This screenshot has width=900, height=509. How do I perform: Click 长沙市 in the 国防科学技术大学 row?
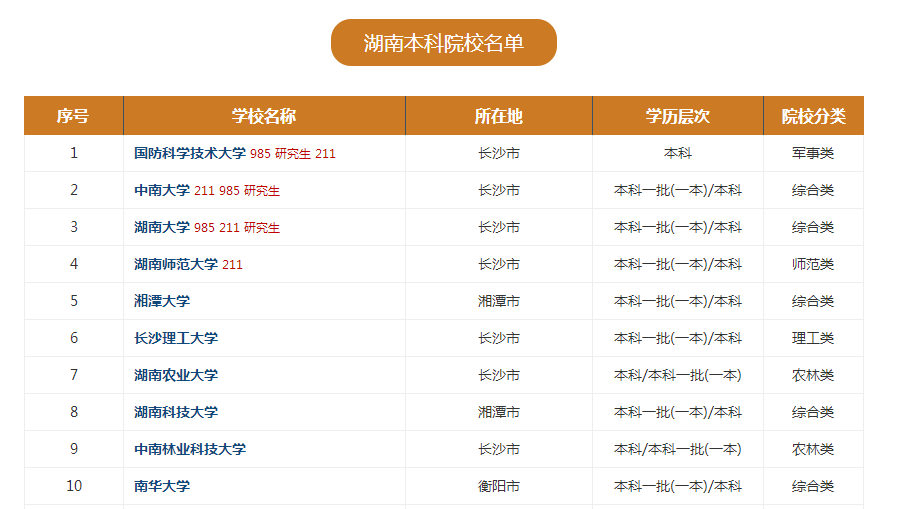pyautogui.click(x=499, y=153)
